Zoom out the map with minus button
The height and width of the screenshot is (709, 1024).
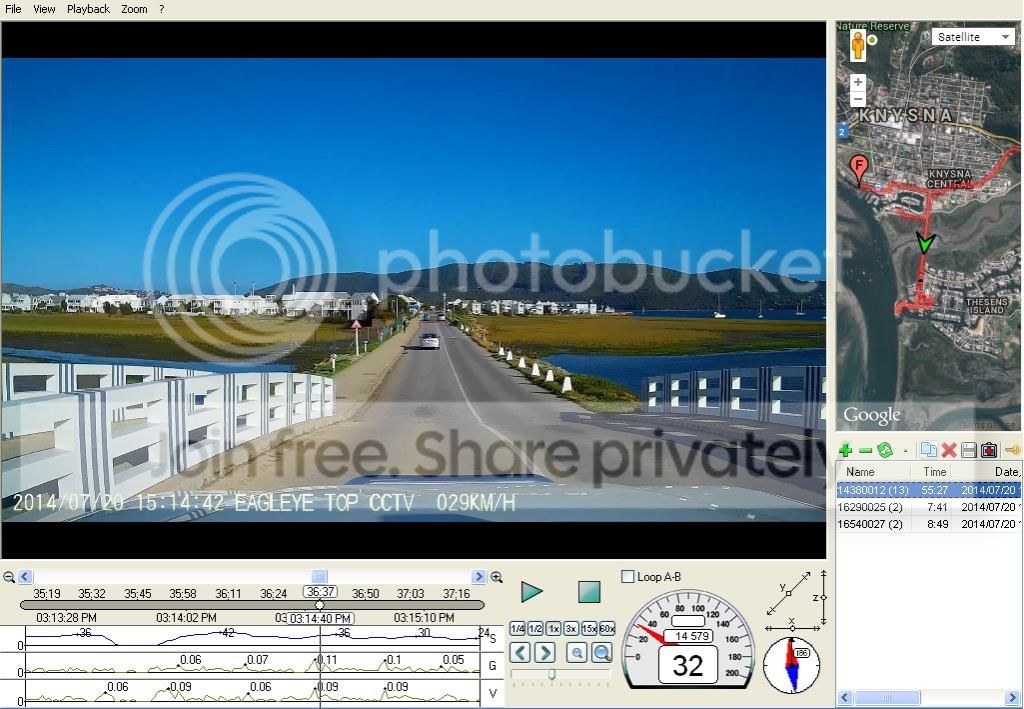857,100
